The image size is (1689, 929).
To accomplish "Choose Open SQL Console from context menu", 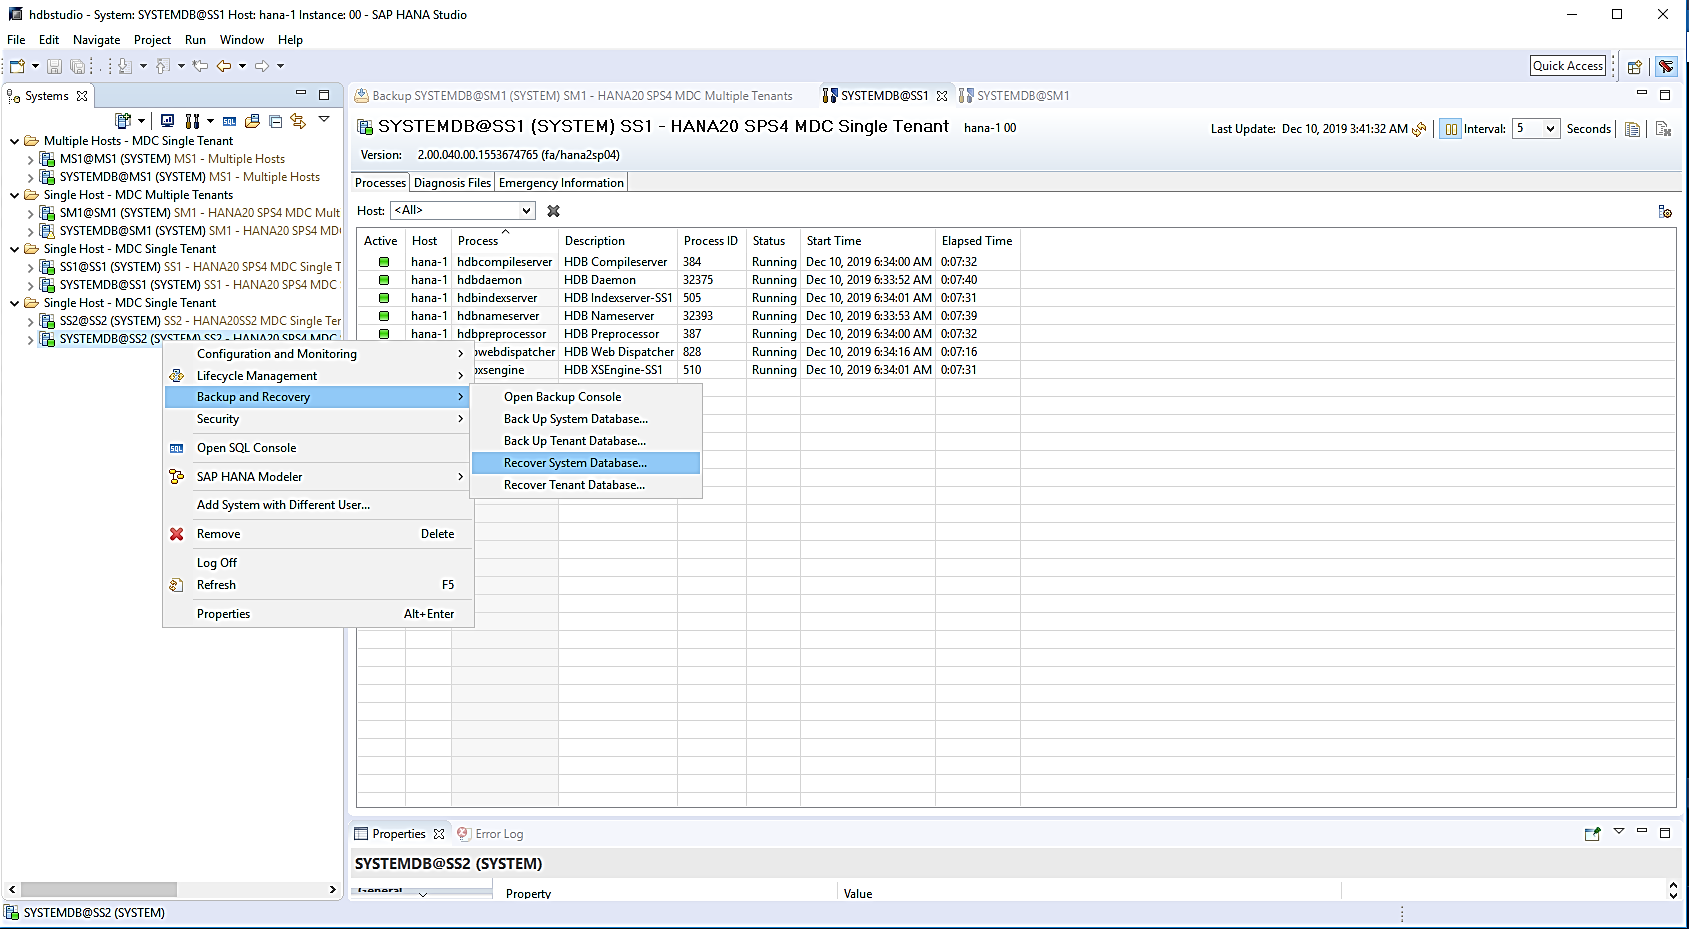I will point(246,448).
